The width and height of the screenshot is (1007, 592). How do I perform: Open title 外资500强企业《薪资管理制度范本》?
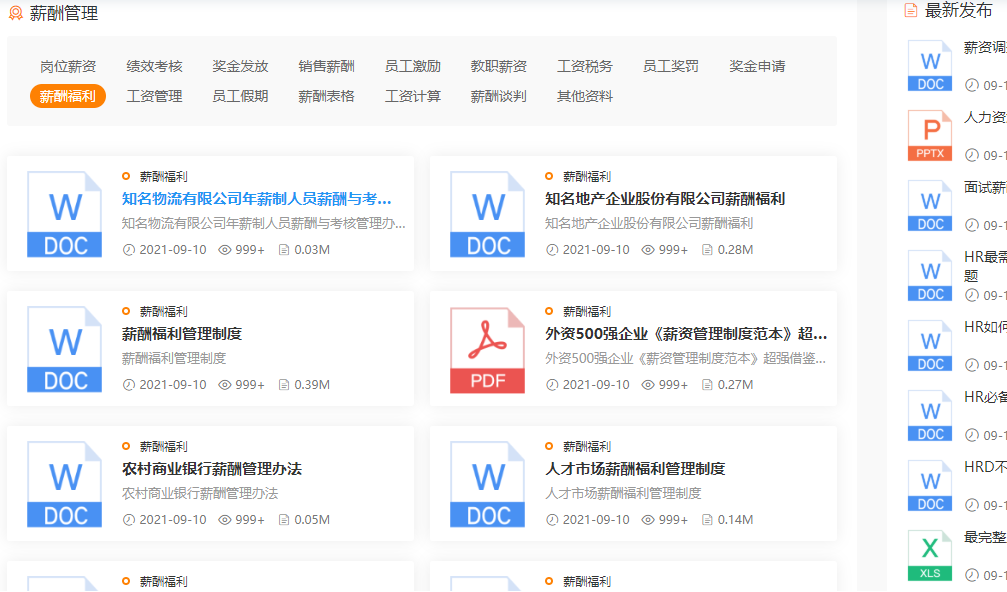point(686,334)
